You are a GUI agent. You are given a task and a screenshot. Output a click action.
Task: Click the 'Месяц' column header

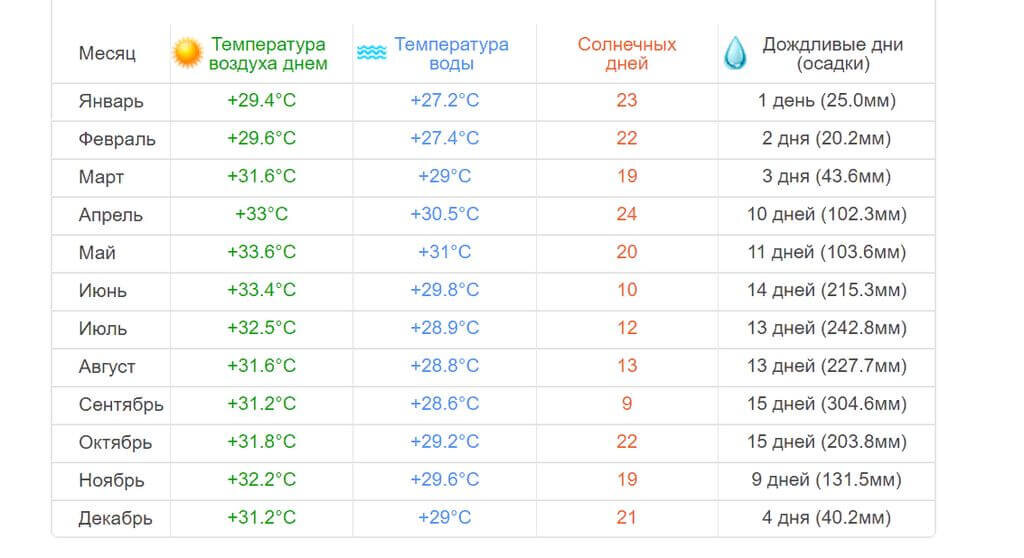(107, 53)
